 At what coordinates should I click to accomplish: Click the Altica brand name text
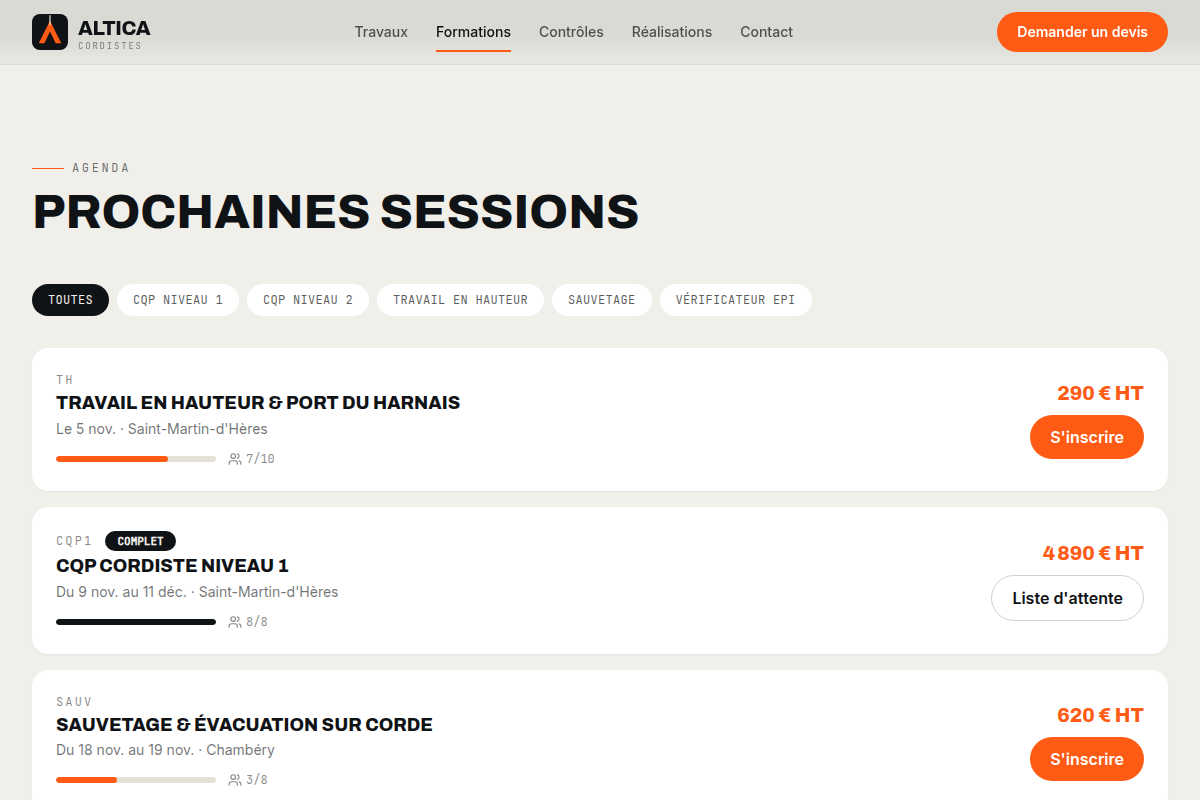(x=114, y=28)
